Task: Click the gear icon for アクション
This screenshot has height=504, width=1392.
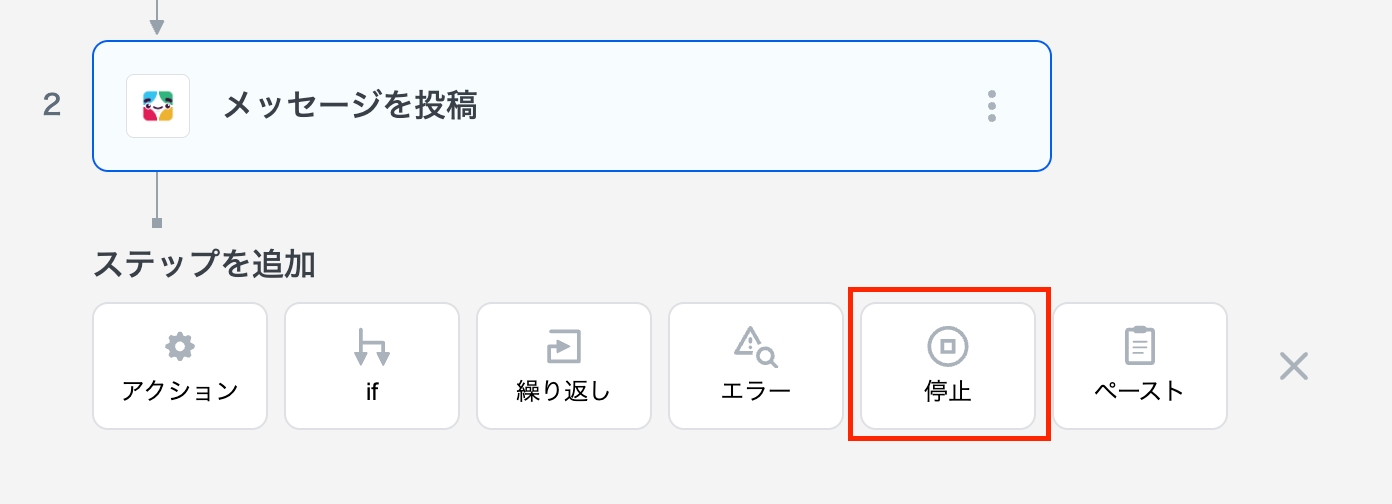Action: tap(180, 347)
